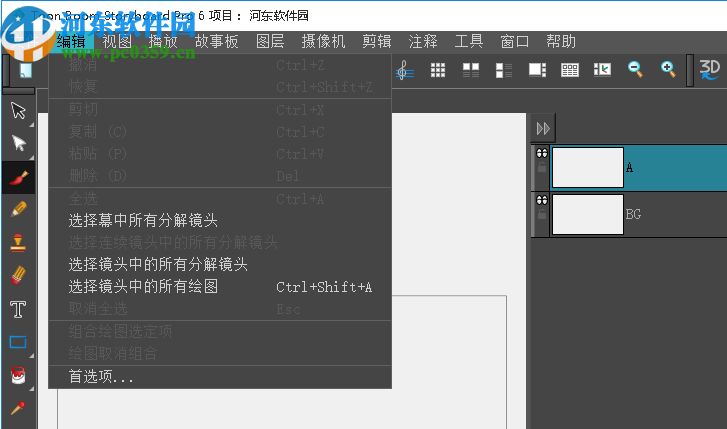Open the 编辑 menu
727x429 pixels.
pyautogui.click(x=70, y=42)
